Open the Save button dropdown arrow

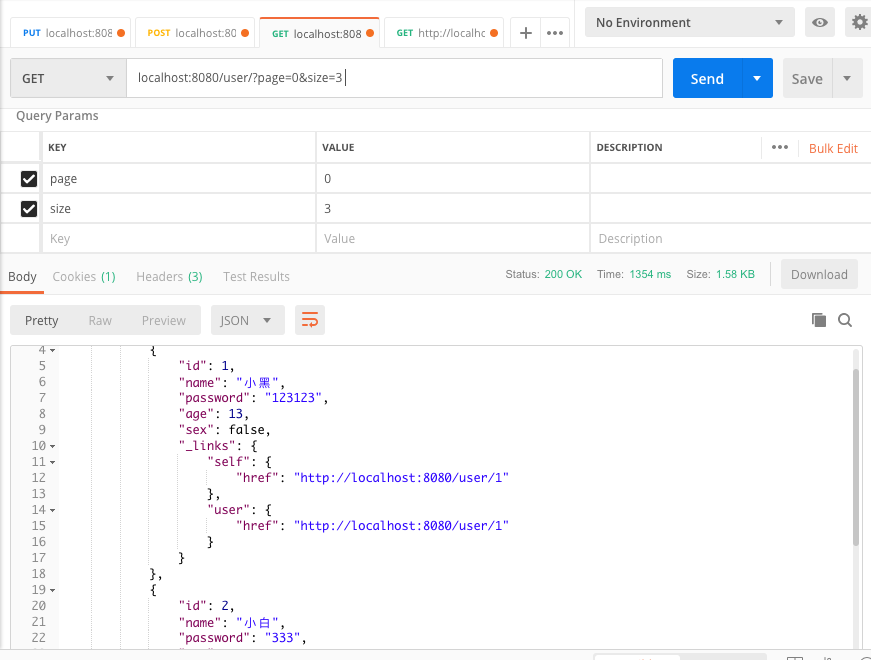(x=847, y=78)
